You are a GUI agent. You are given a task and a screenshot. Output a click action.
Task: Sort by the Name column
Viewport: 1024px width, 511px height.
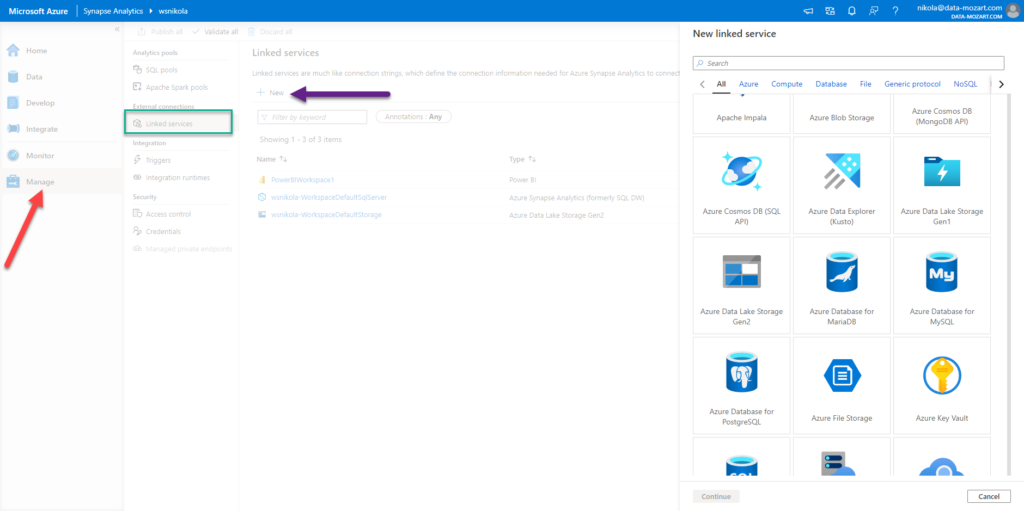(272, 159)
